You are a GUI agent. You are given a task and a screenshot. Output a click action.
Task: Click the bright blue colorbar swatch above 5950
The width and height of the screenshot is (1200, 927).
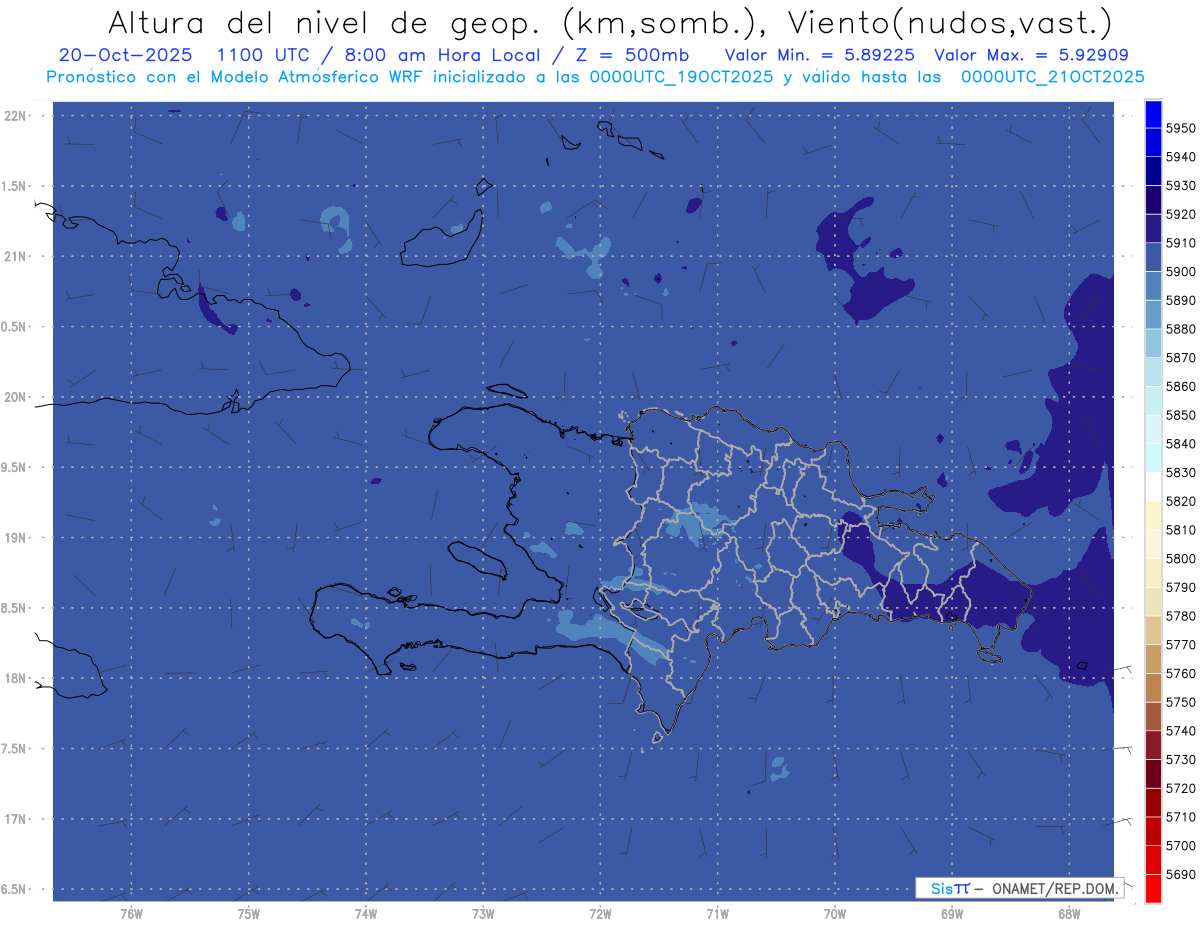[1152, 113]
